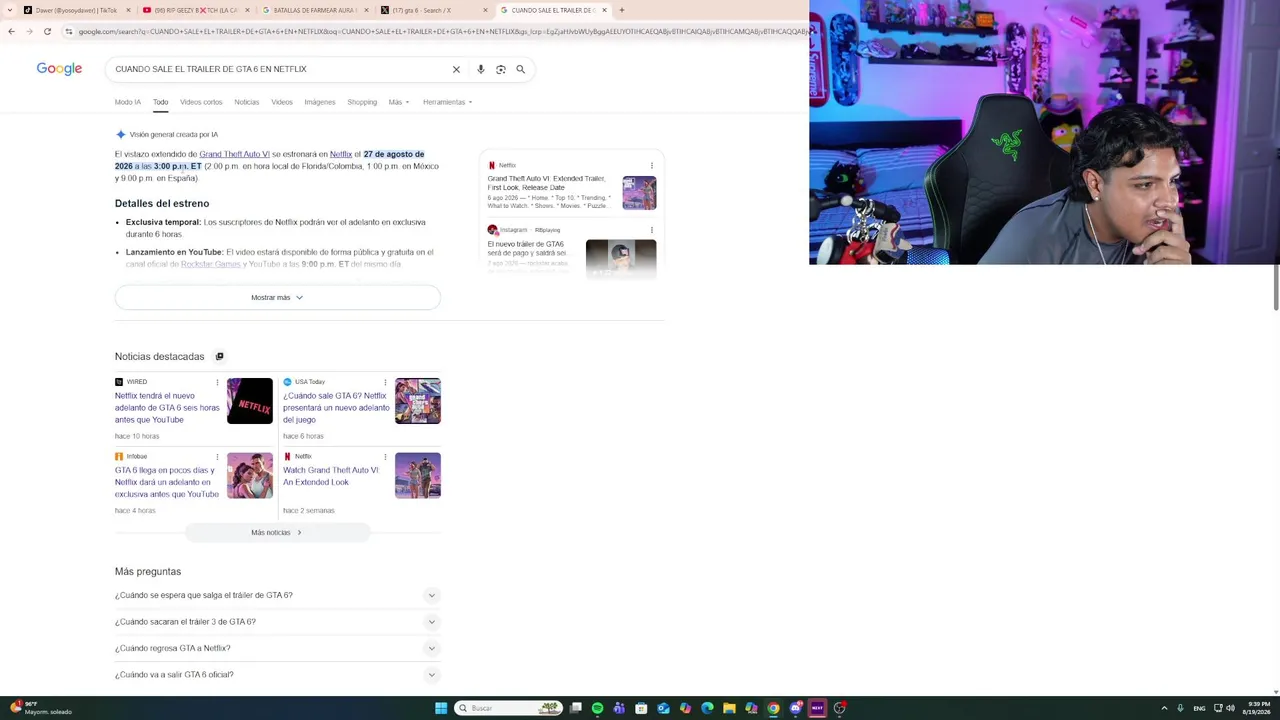Select the Videos search tab
This screenshot has height=720, width=1280.
tap(282, 102)
